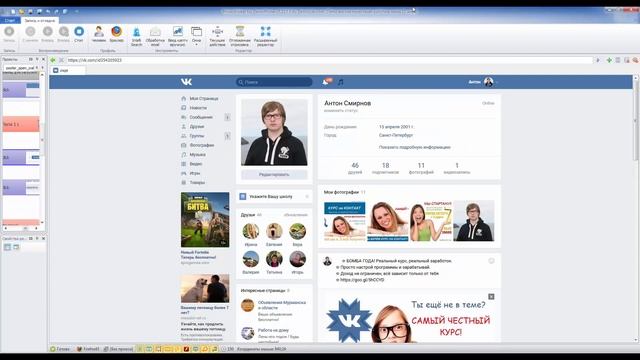Click the second properties view icon
The height and width of the screenshot is (360, 640).
[x=16, y=247]
